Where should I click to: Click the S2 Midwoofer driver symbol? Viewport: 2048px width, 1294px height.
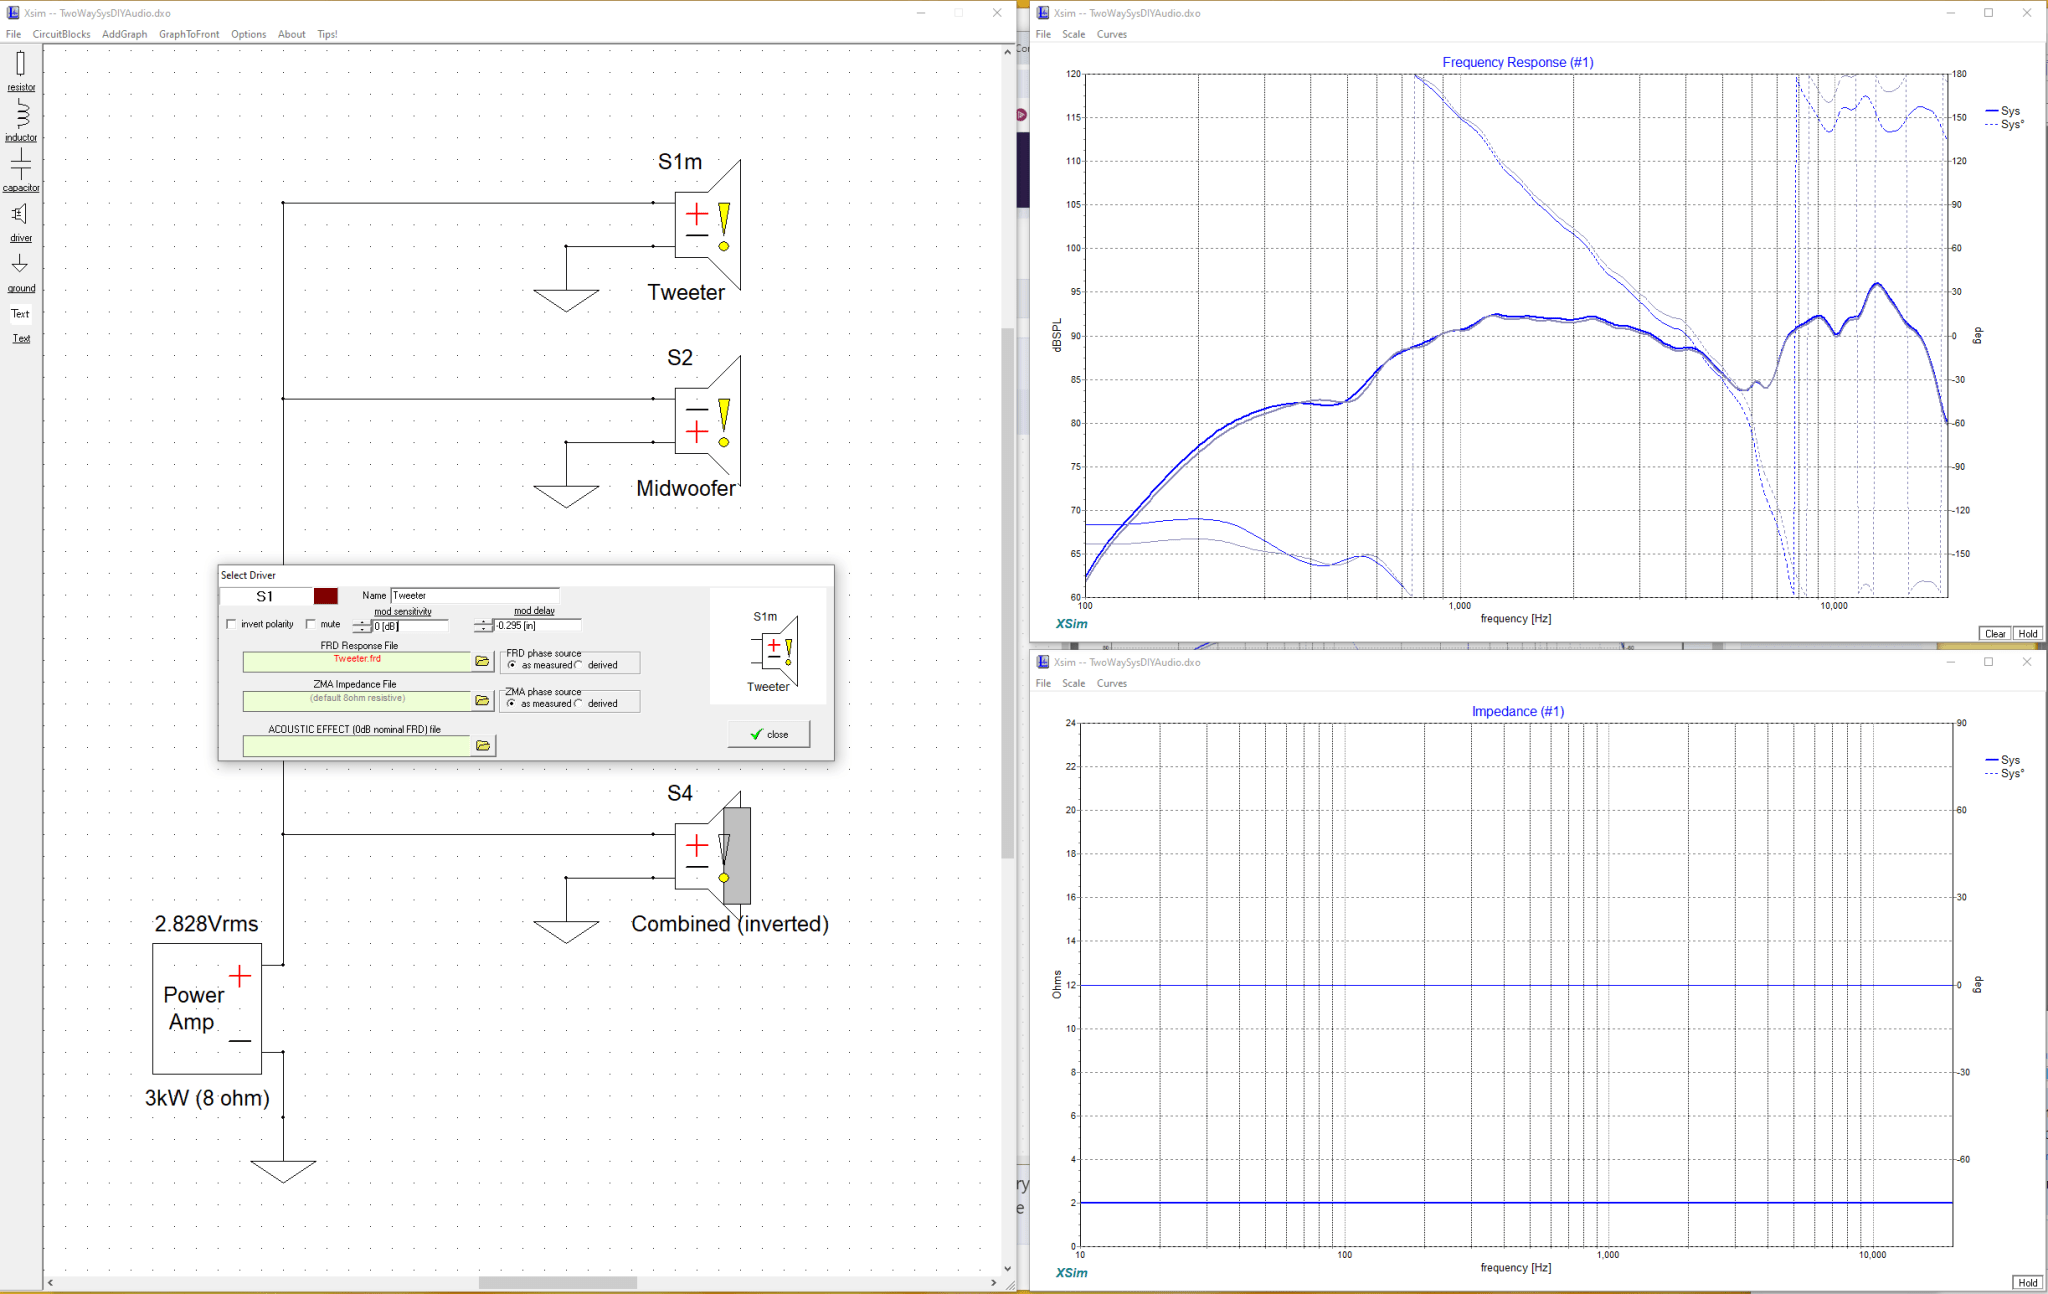tap(708, 421)
